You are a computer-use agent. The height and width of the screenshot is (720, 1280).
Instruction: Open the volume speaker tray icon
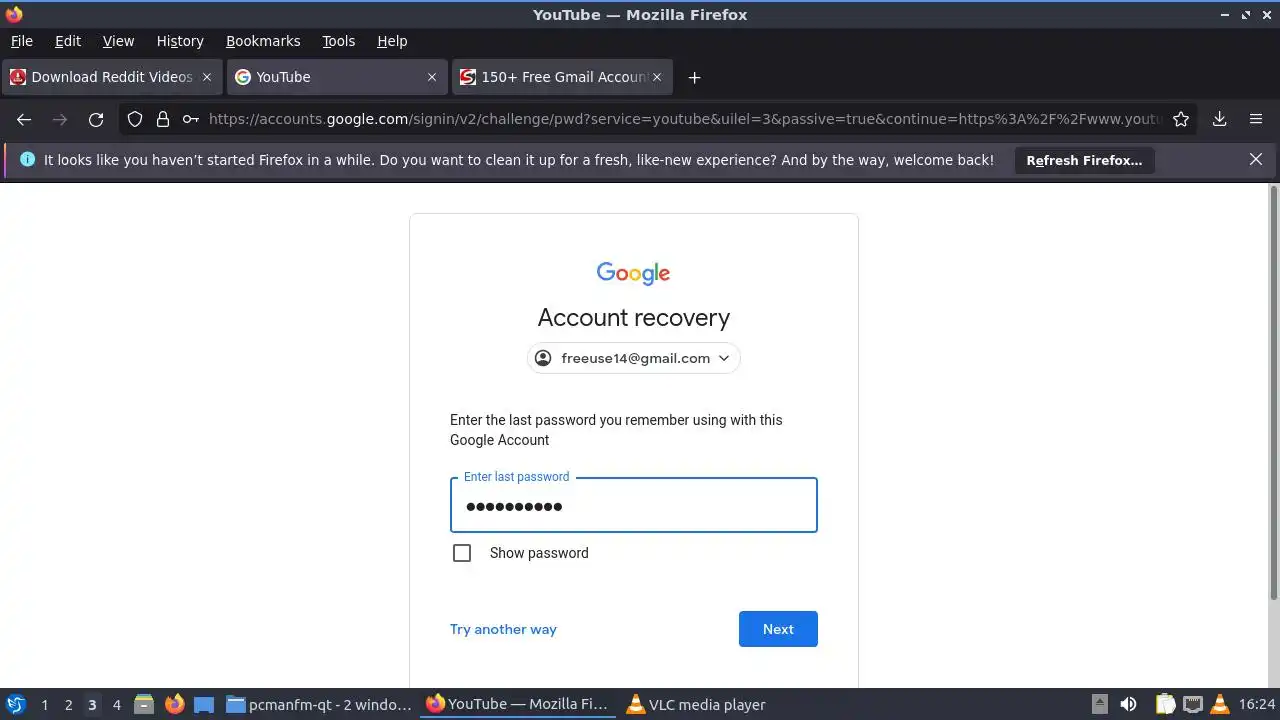point(1128,704)
